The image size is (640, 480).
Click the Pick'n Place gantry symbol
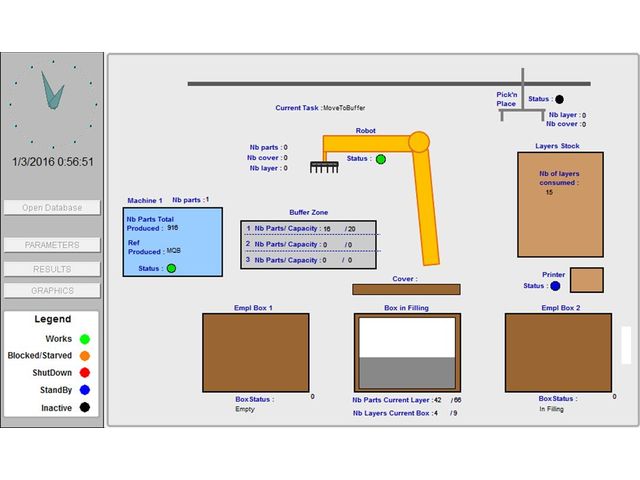[x=522, y=100]
